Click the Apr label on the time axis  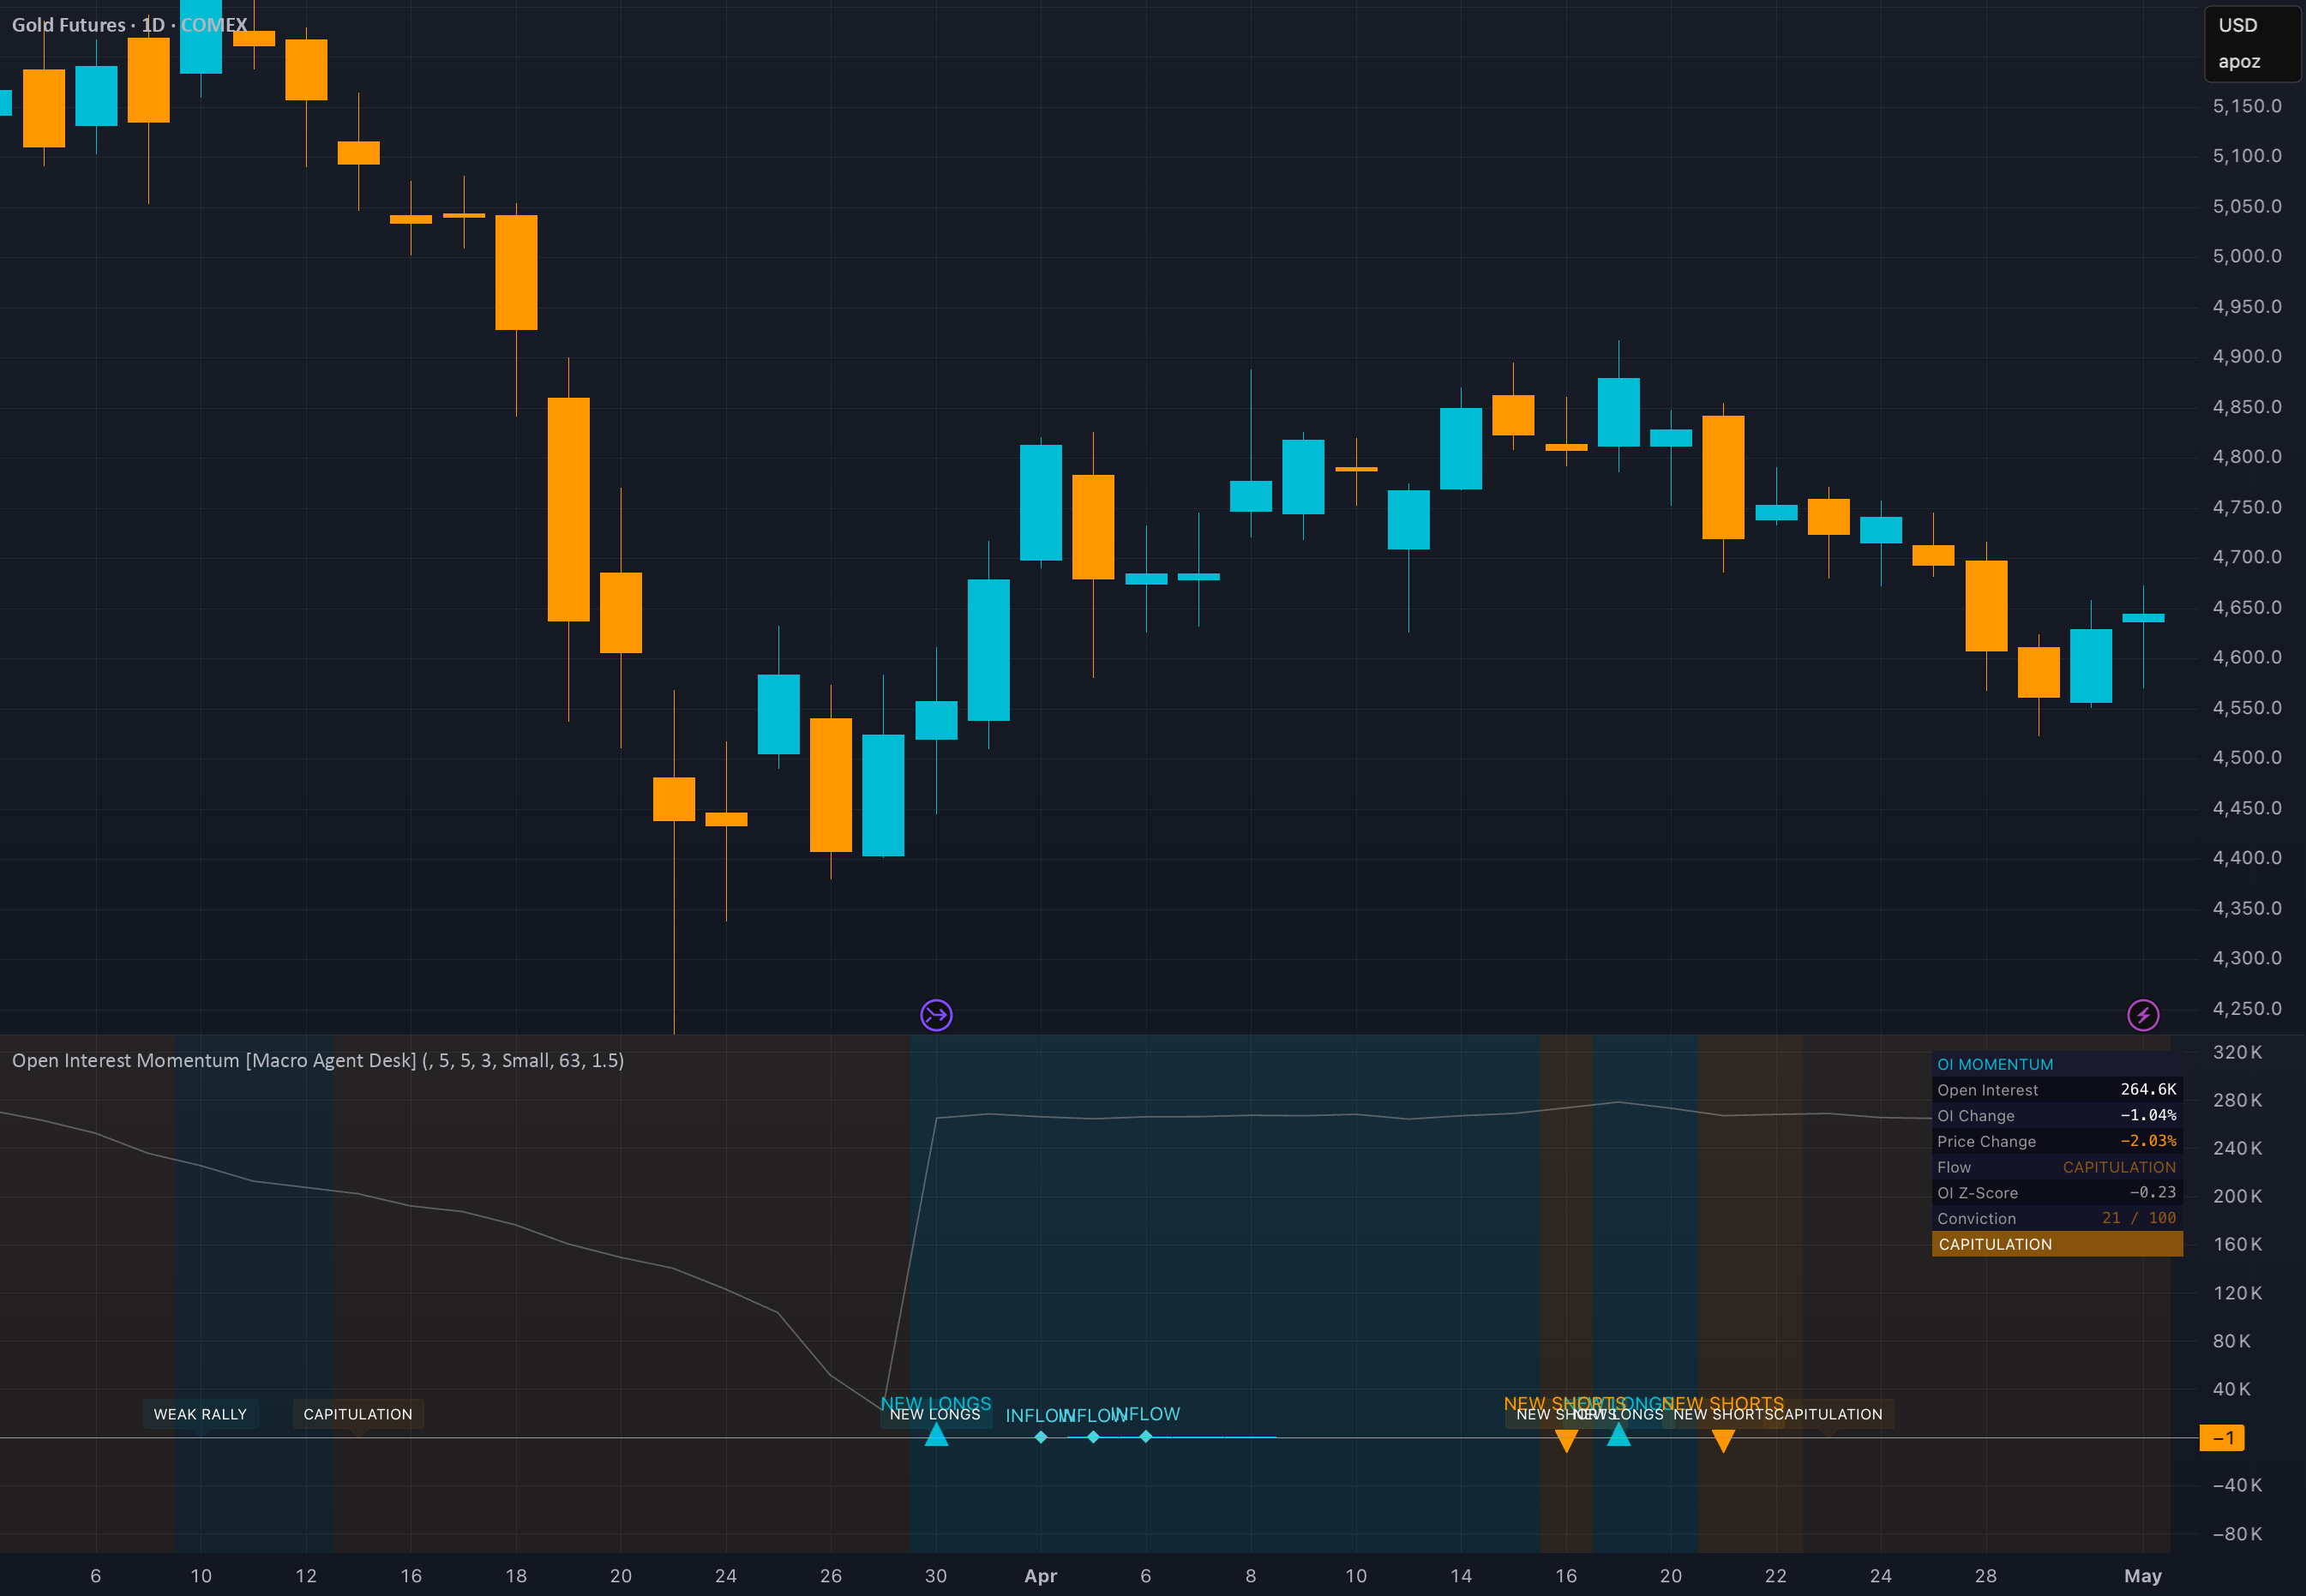pyautogui.click(x=1040, y=1576)
